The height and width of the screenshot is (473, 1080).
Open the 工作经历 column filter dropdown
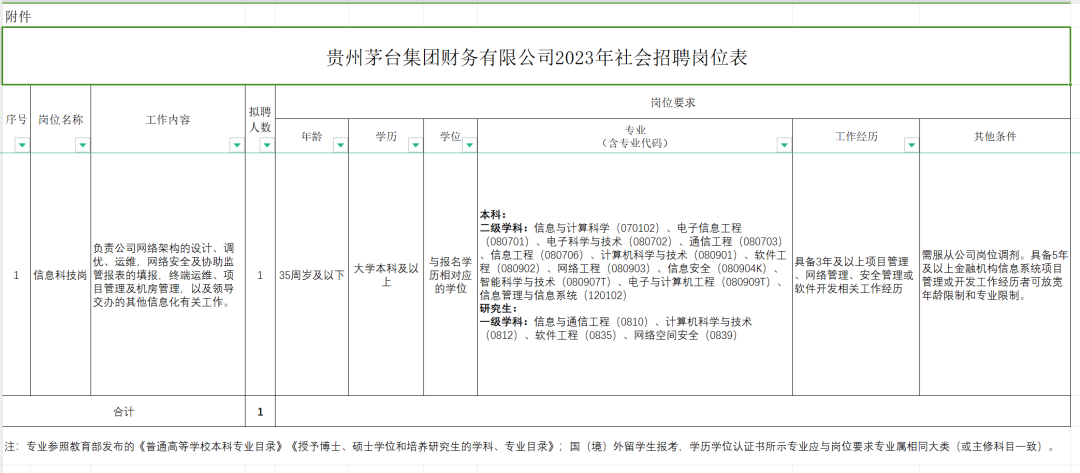pyautogui.click(x=911, y=145)
